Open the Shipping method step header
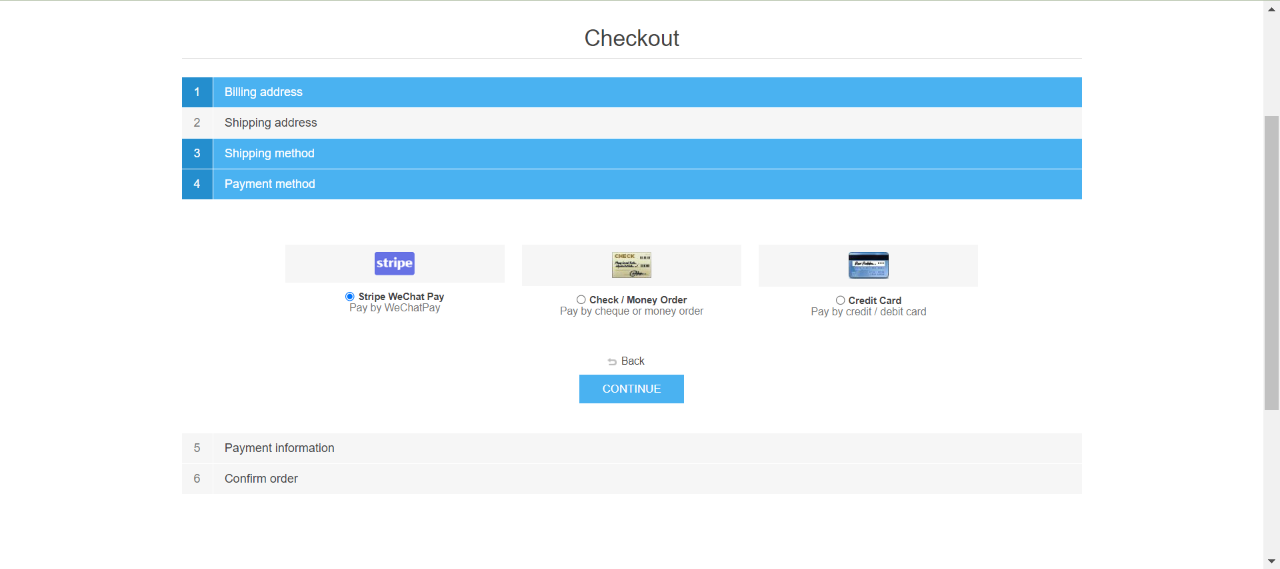This screenshot has height=569, width=1280. click(x=269, y=154)
